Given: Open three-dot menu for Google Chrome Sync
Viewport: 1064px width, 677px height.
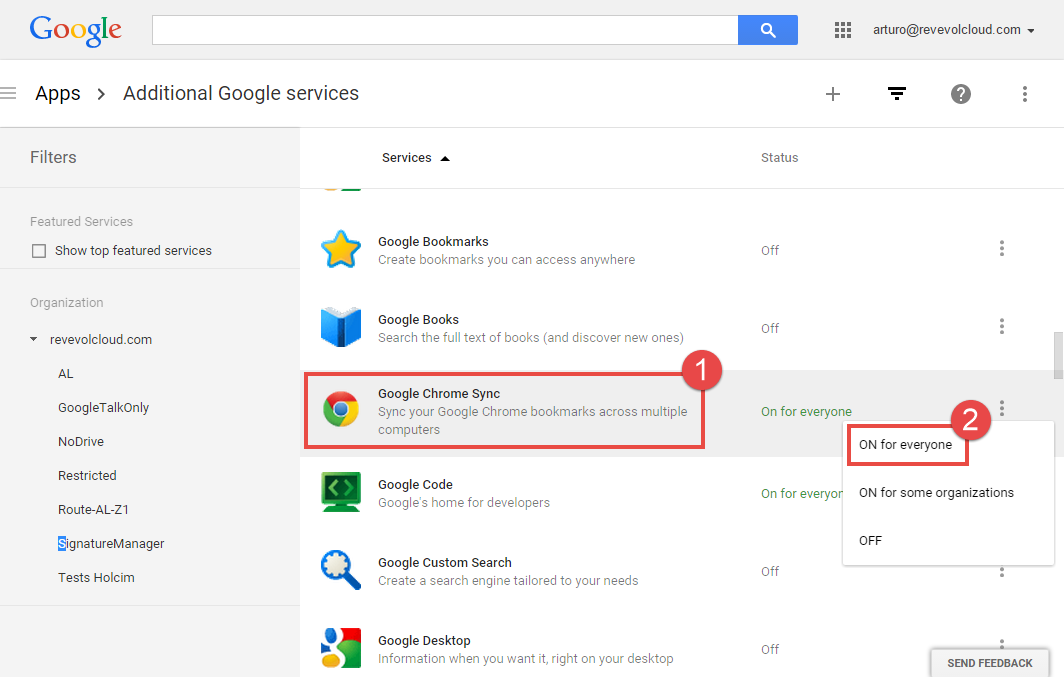Looking at the screenshot, I should coord(1002,408).
